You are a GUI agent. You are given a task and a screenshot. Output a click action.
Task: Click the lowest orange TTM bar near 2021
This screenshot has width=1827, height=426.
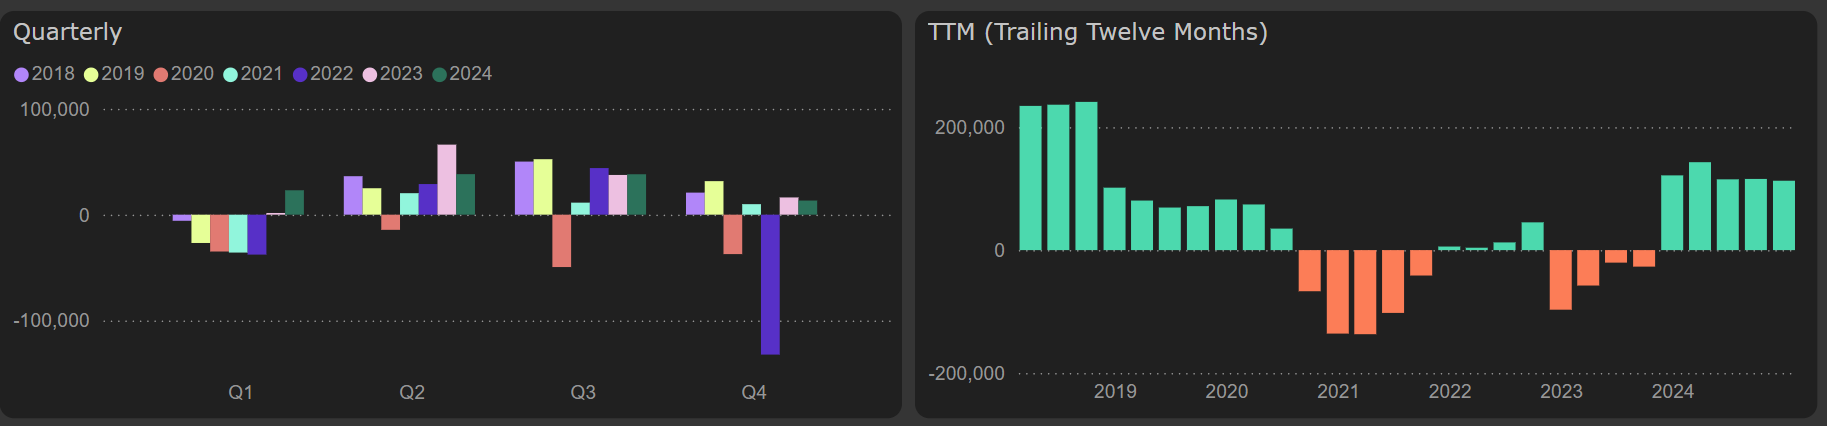tap(1365, 292)
